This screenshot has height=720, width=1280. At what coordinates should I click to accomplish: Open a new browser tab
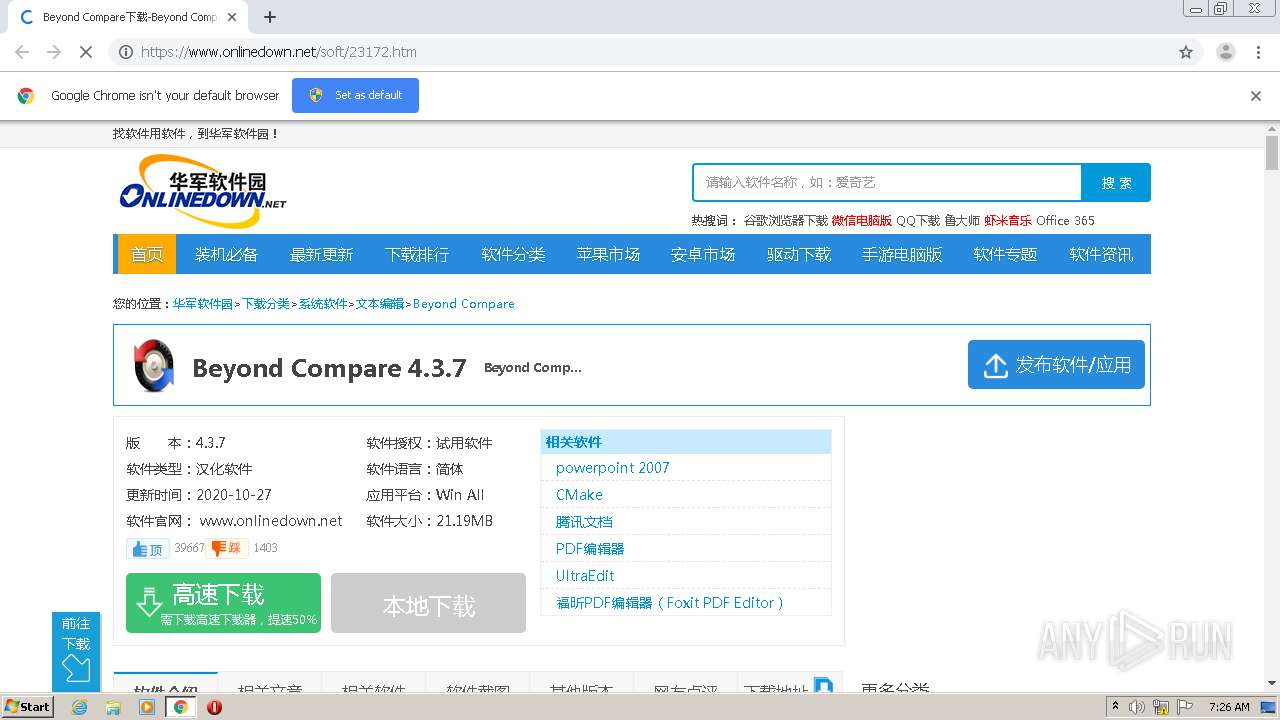(x=269, y=17)
